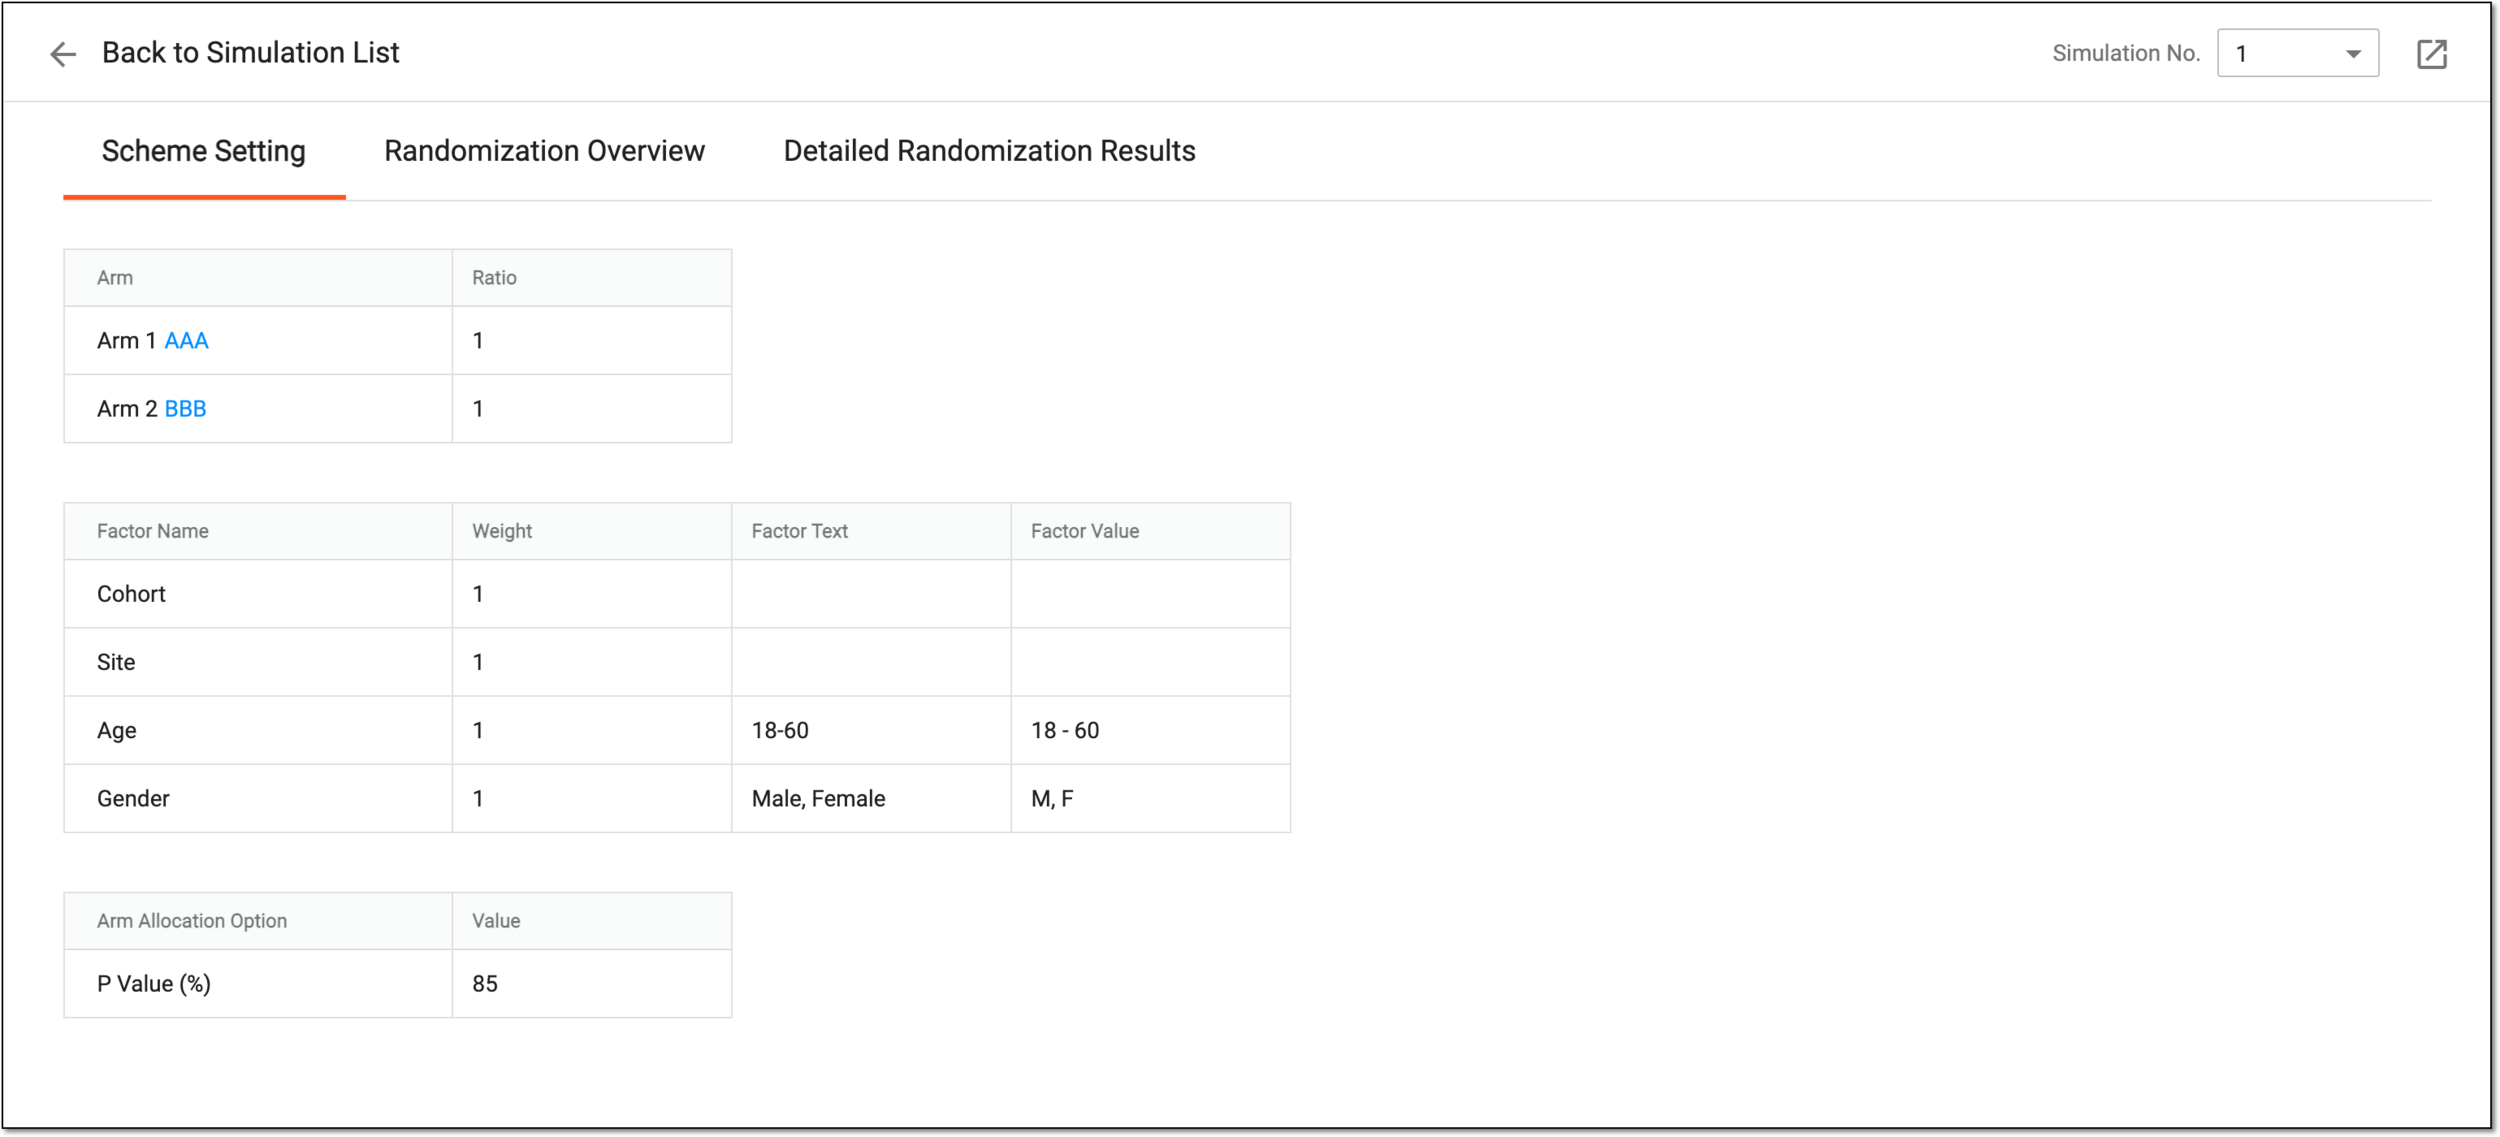Expand the Simulation No. dropdown
This screenshot has width=2500, height=1137.
coord(2297,54)
